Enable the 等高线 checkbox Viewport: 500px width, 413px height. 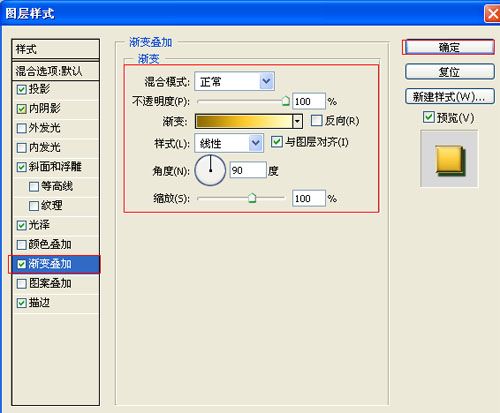coord(34,187)
